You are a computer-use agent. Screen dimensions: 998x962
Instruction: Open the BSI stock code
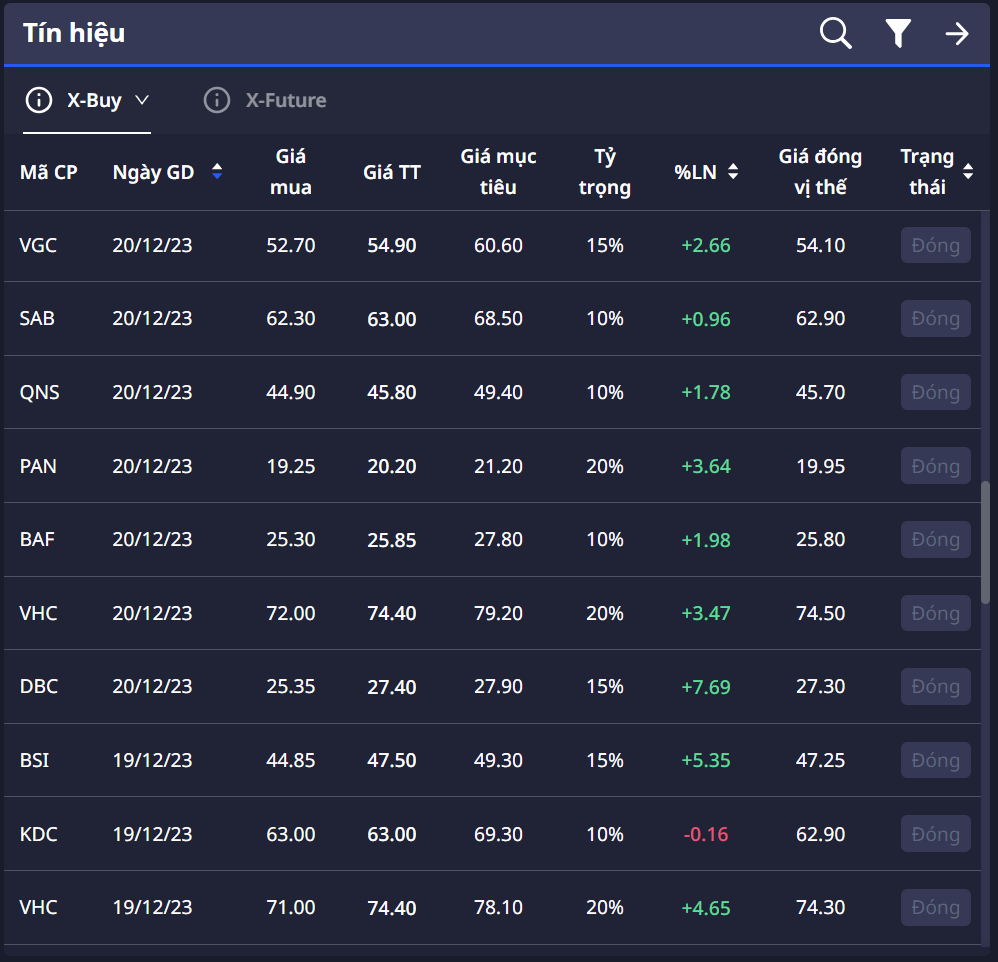(34, 760)
